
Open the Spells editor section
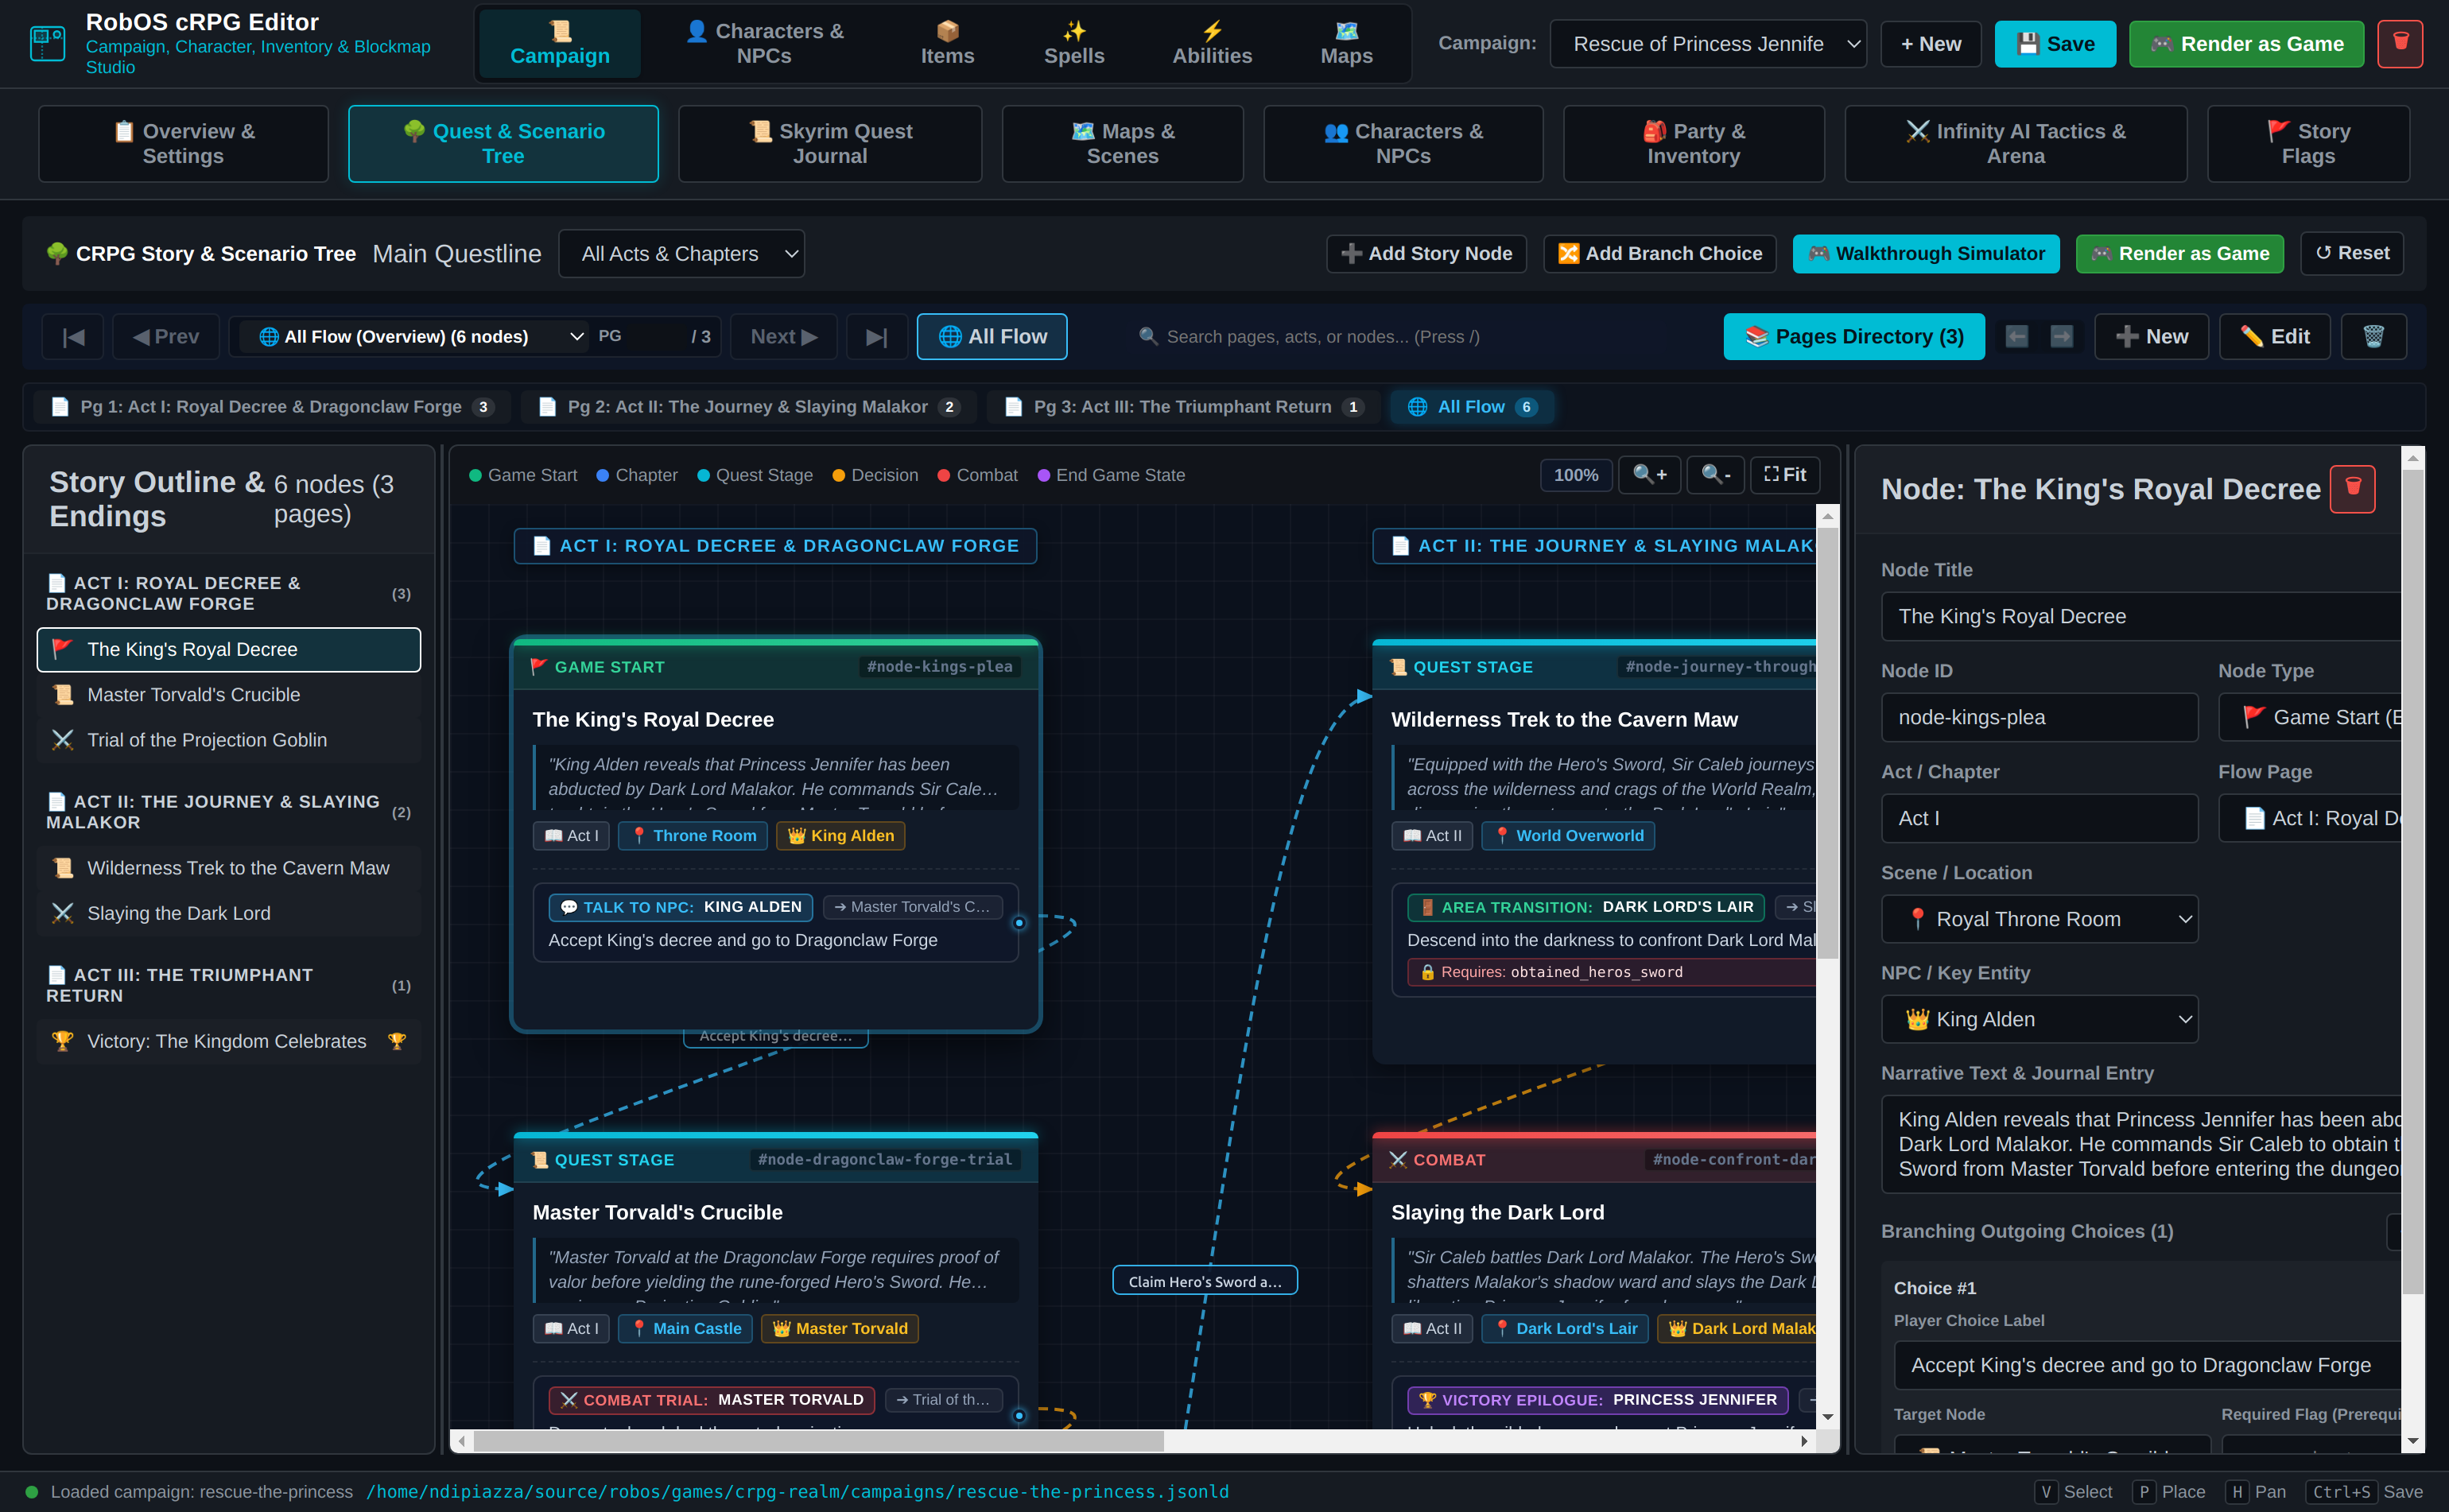(1074, 44)
